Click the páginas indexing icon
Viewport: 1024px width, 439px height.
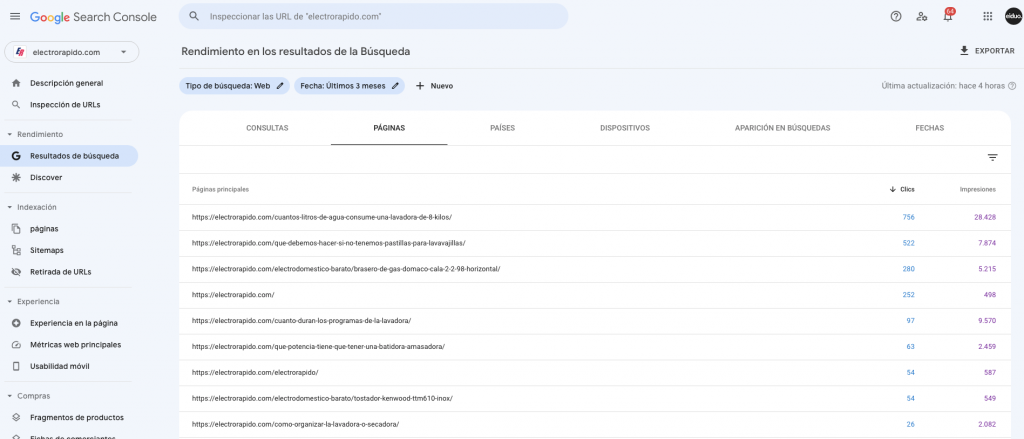[16, 229]
